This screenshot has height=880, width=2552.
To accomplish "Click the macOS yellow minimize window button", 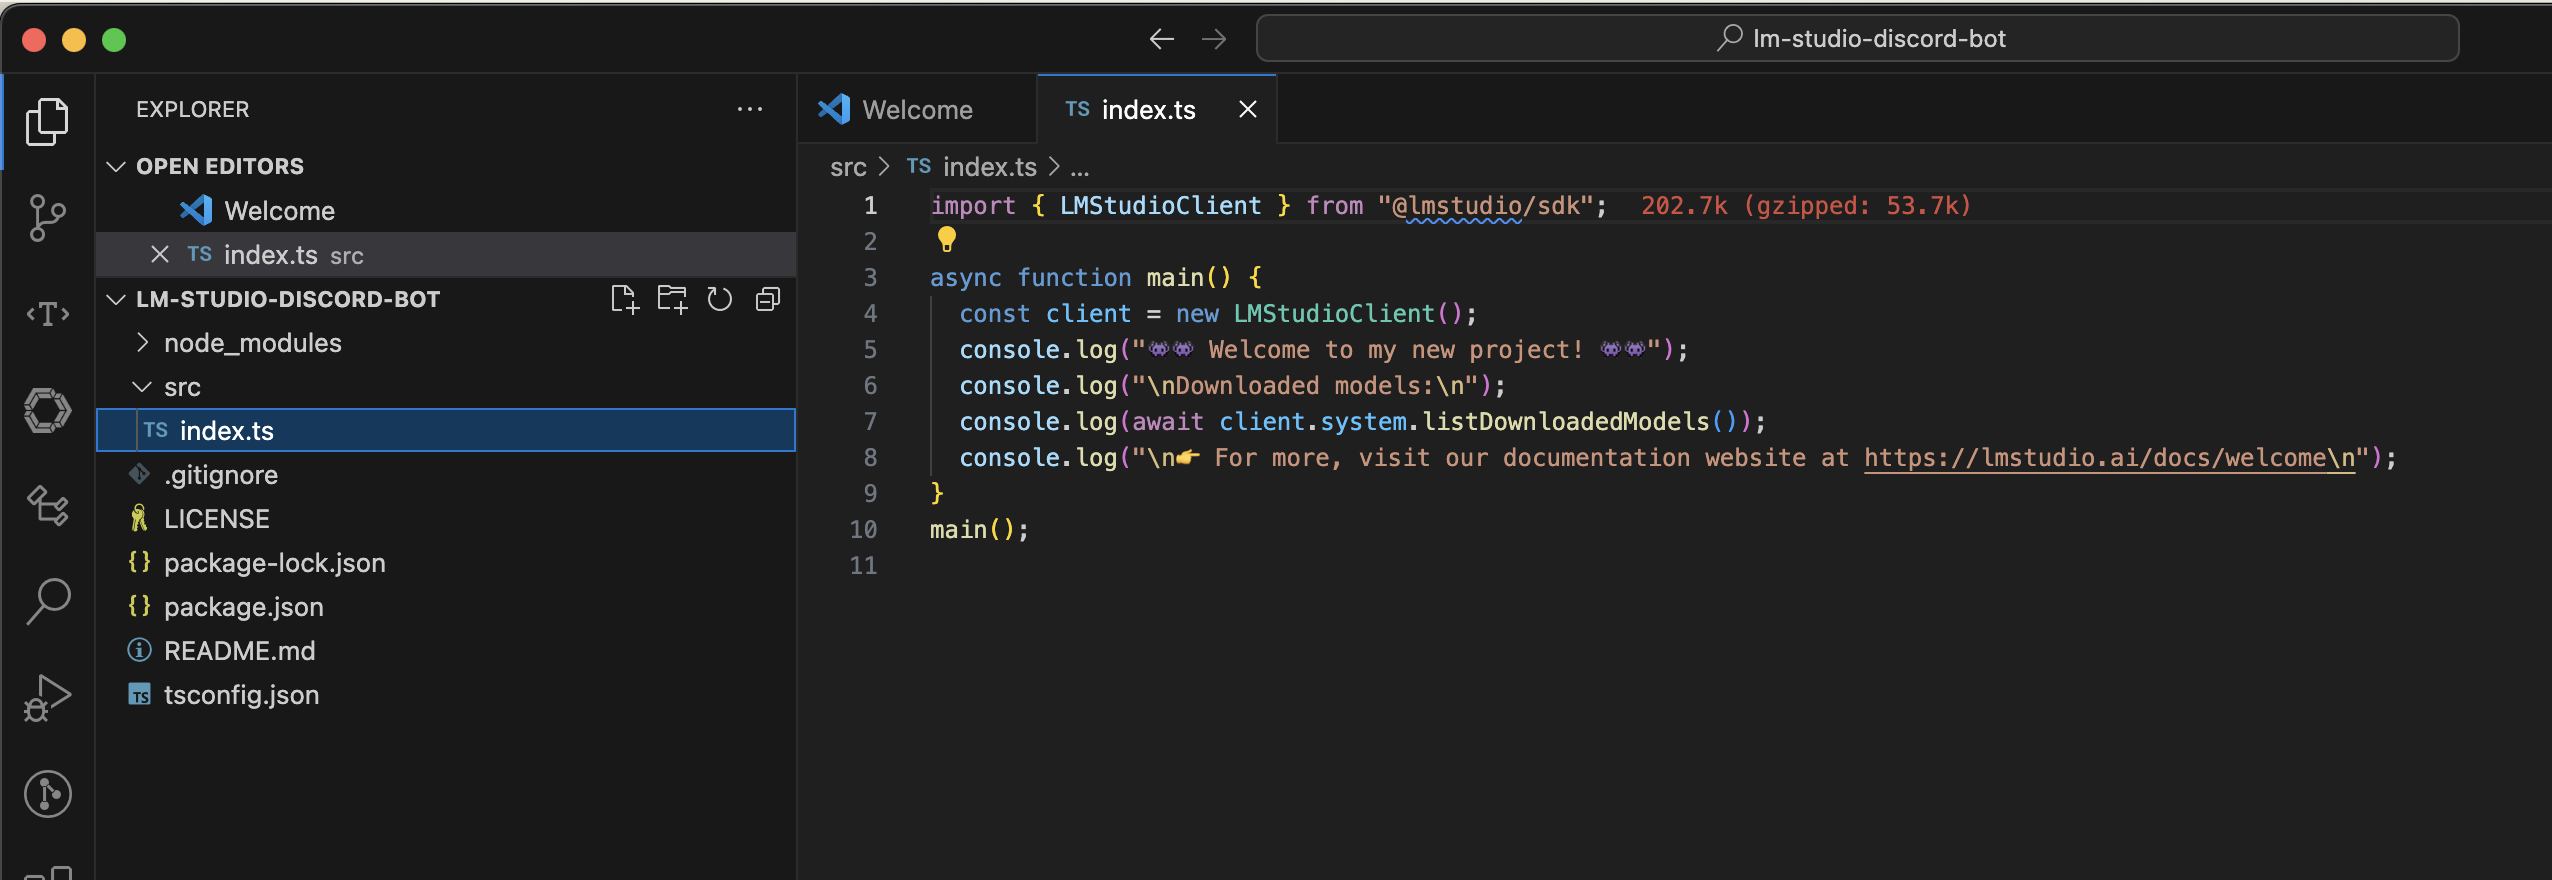I will pyautogui.click(x=74, y=39).
